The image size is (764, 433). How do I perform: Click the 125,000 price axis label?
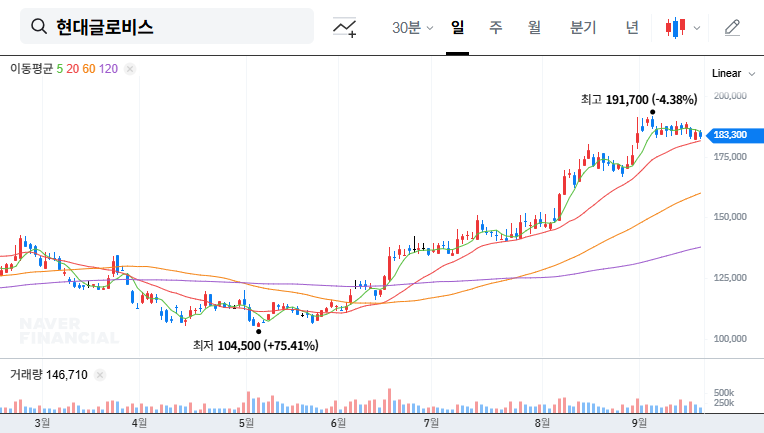(730, 278)
